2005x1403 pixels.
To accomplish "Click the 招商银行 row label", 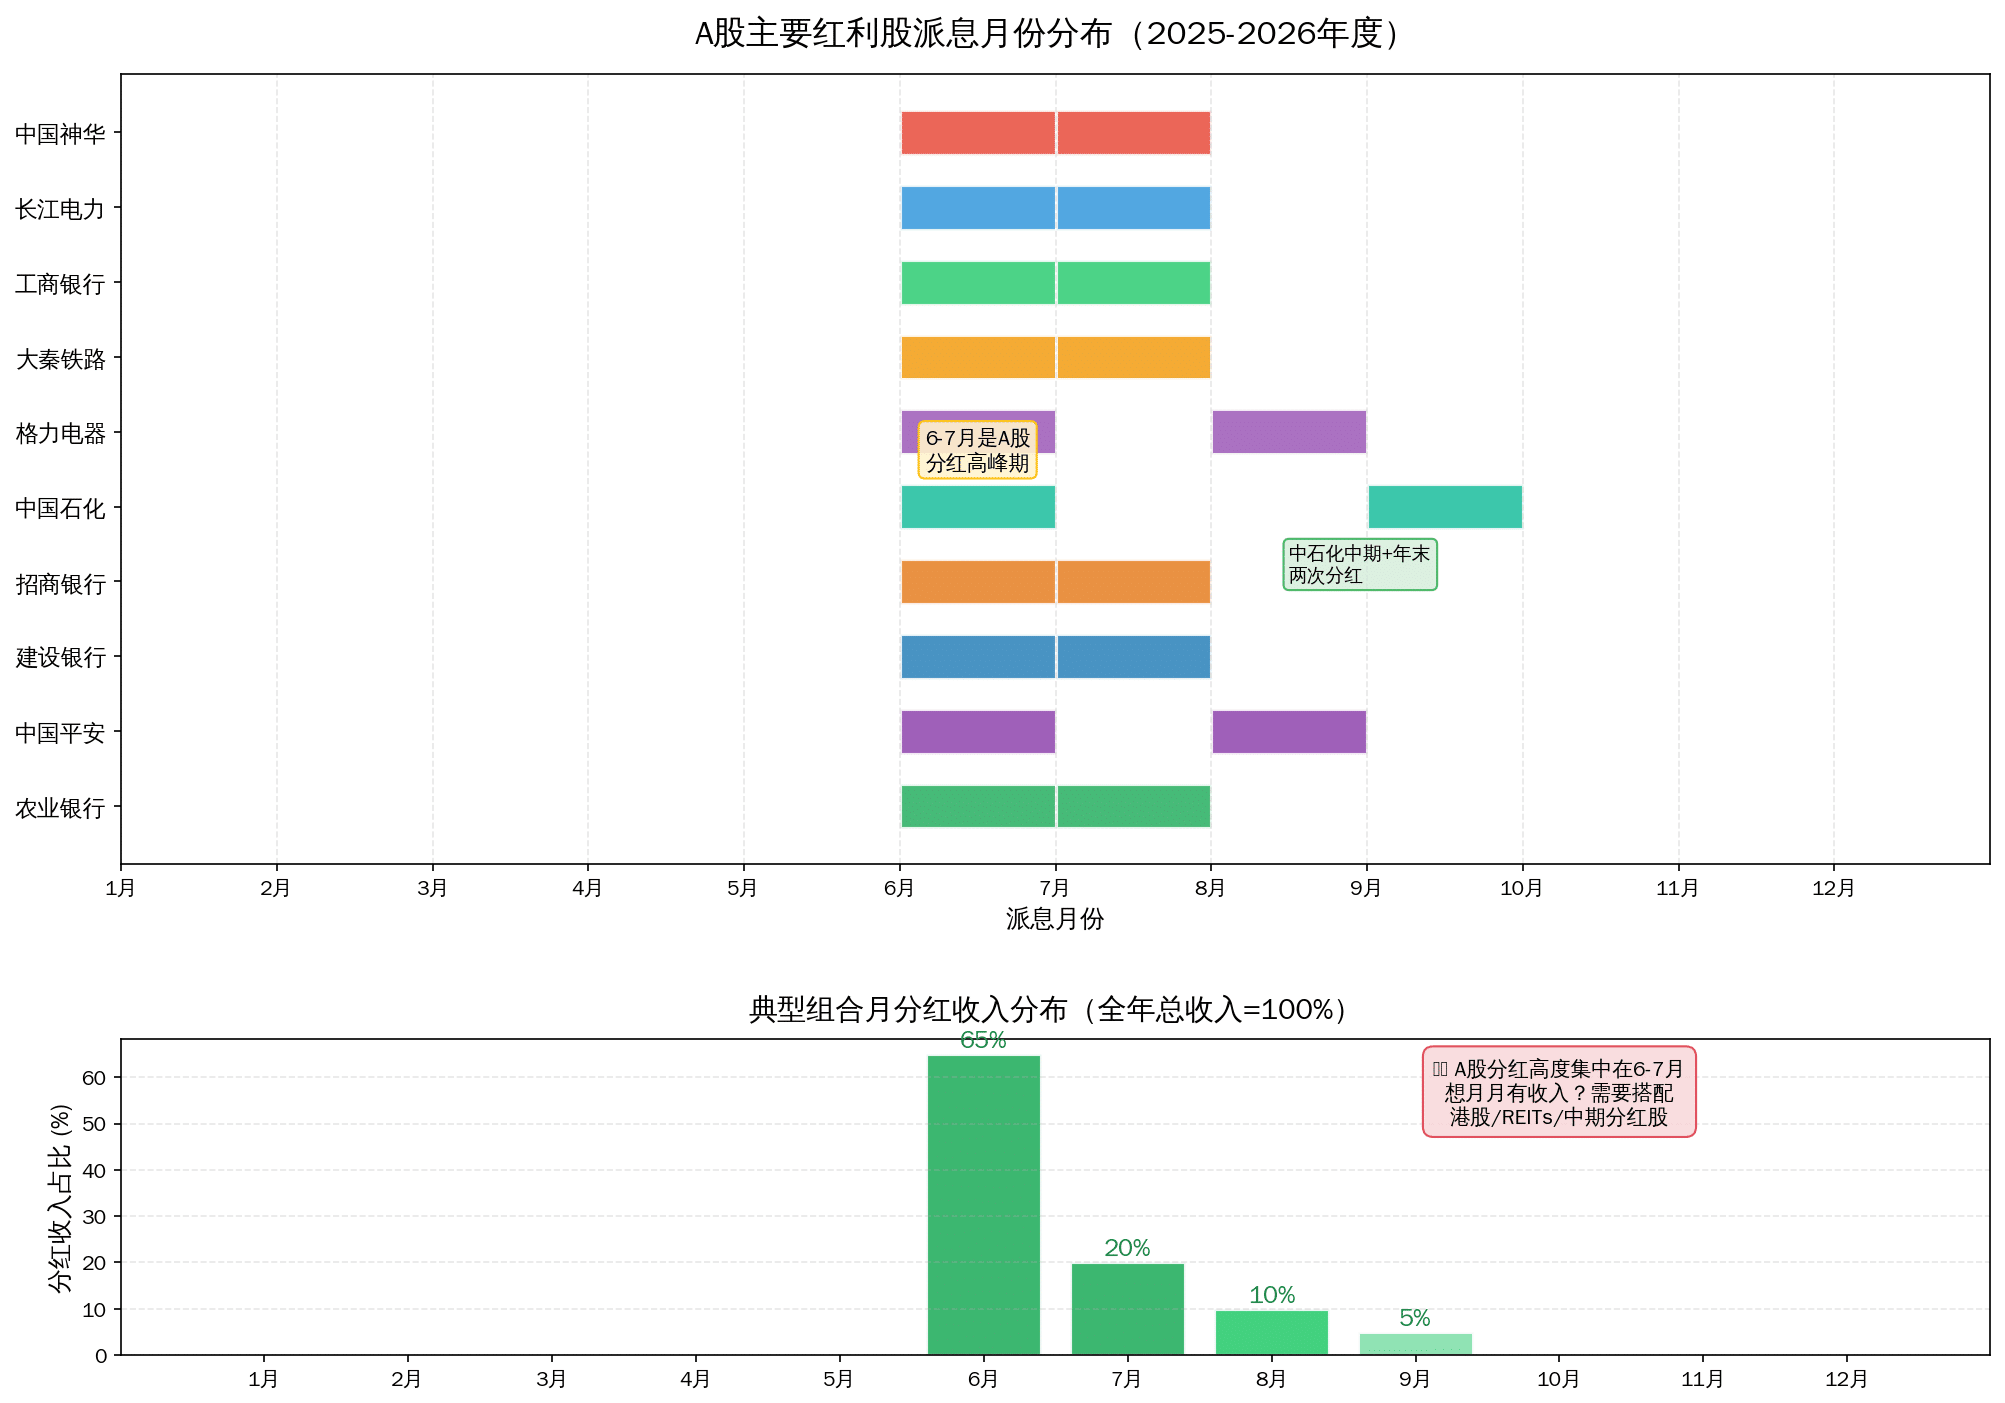I will [x=60, y=583].
